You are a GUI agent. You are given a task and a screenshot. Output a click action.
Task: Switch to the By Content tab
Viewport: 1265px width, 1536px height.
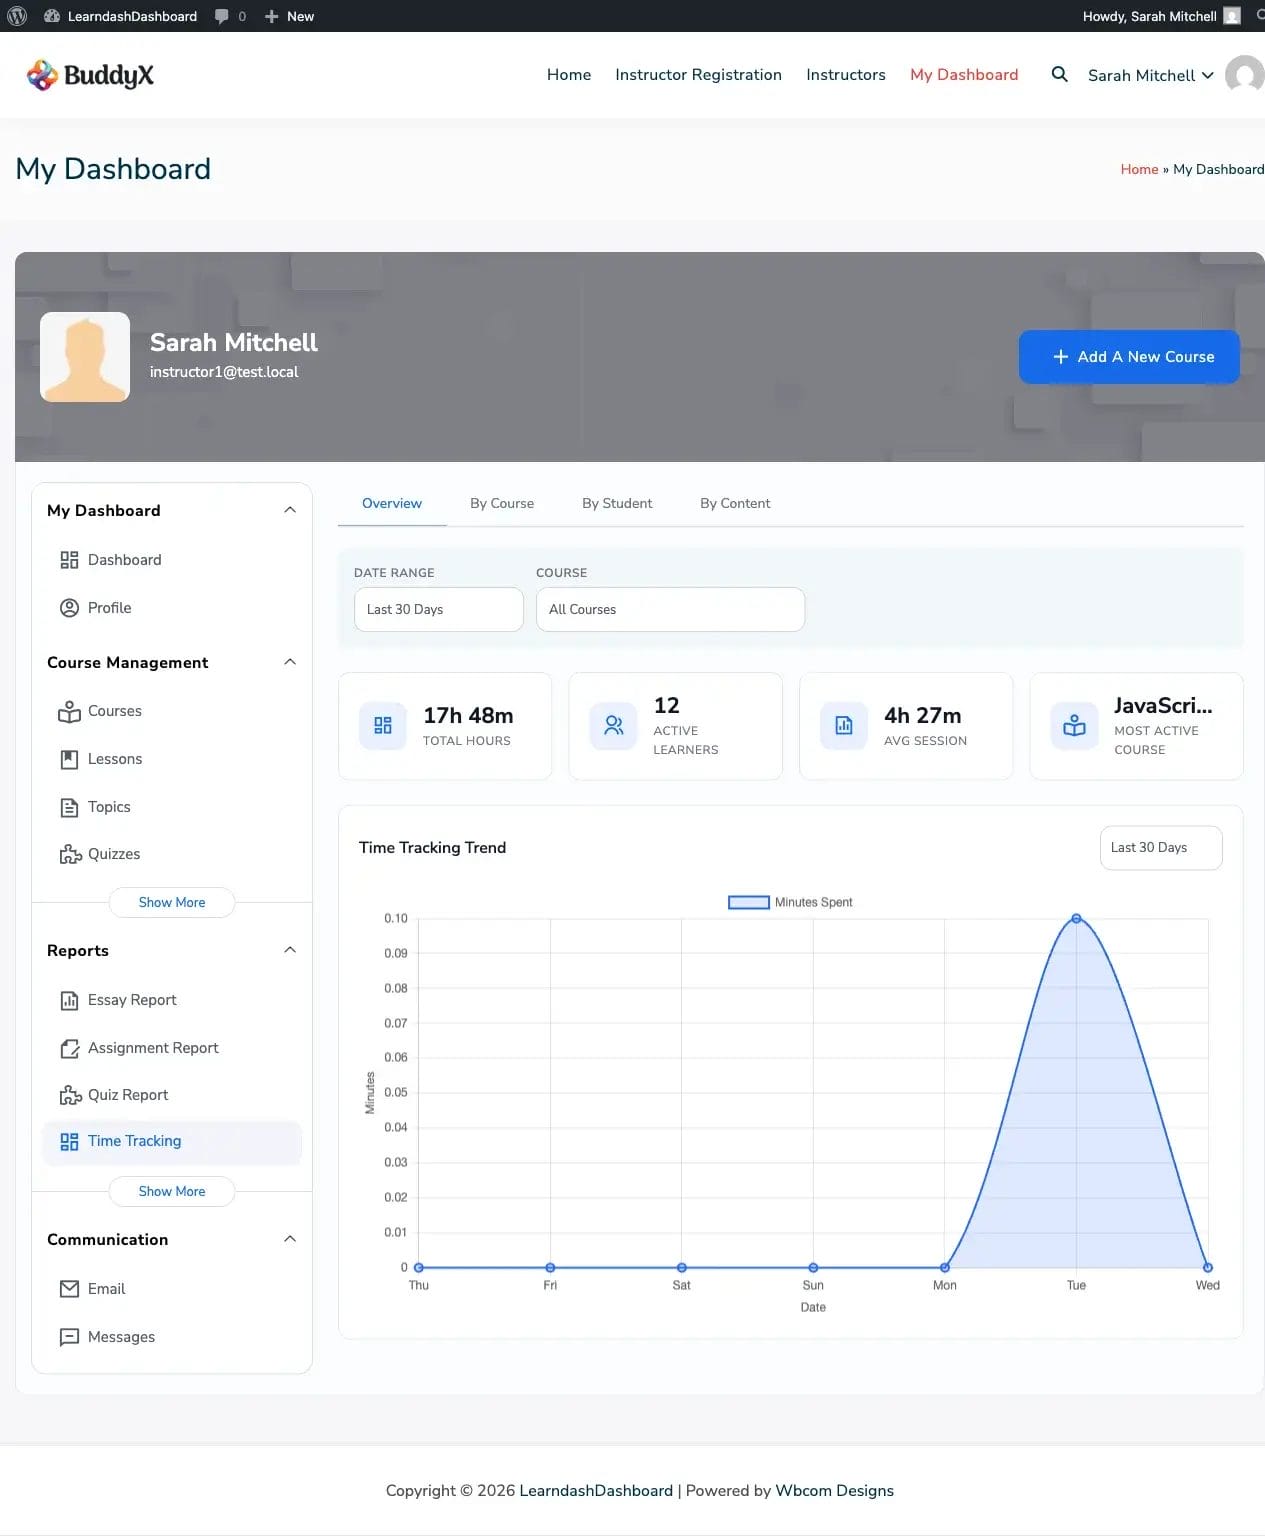click(735, 503)
